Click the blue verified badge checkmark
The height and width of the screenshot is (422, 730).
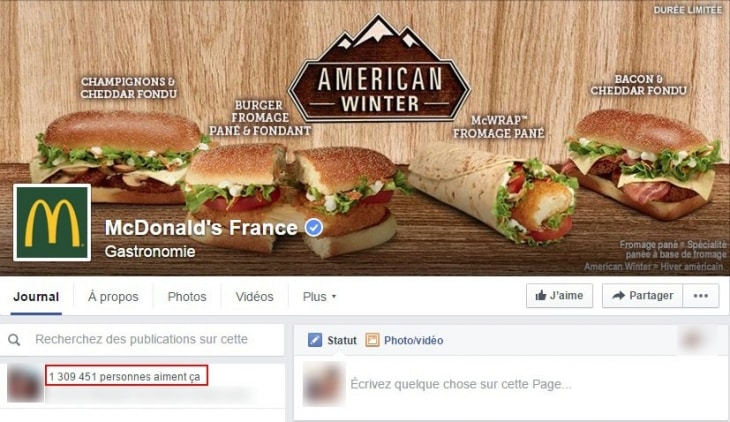[314, 228]
